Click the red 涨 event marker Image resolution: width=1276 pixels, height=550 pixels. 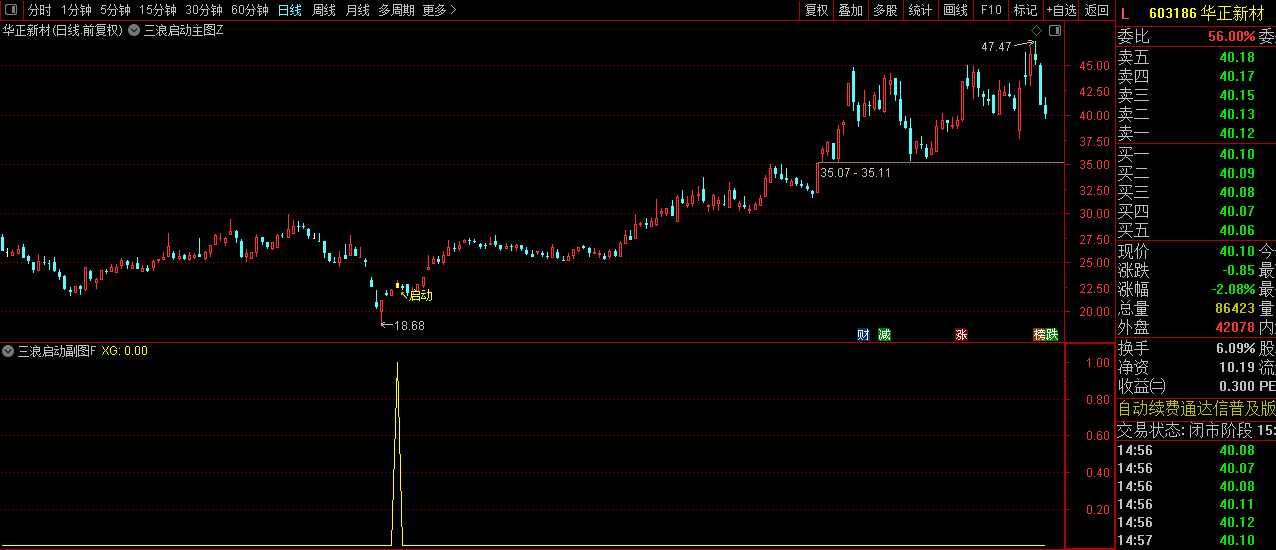(x=961, y=334)
